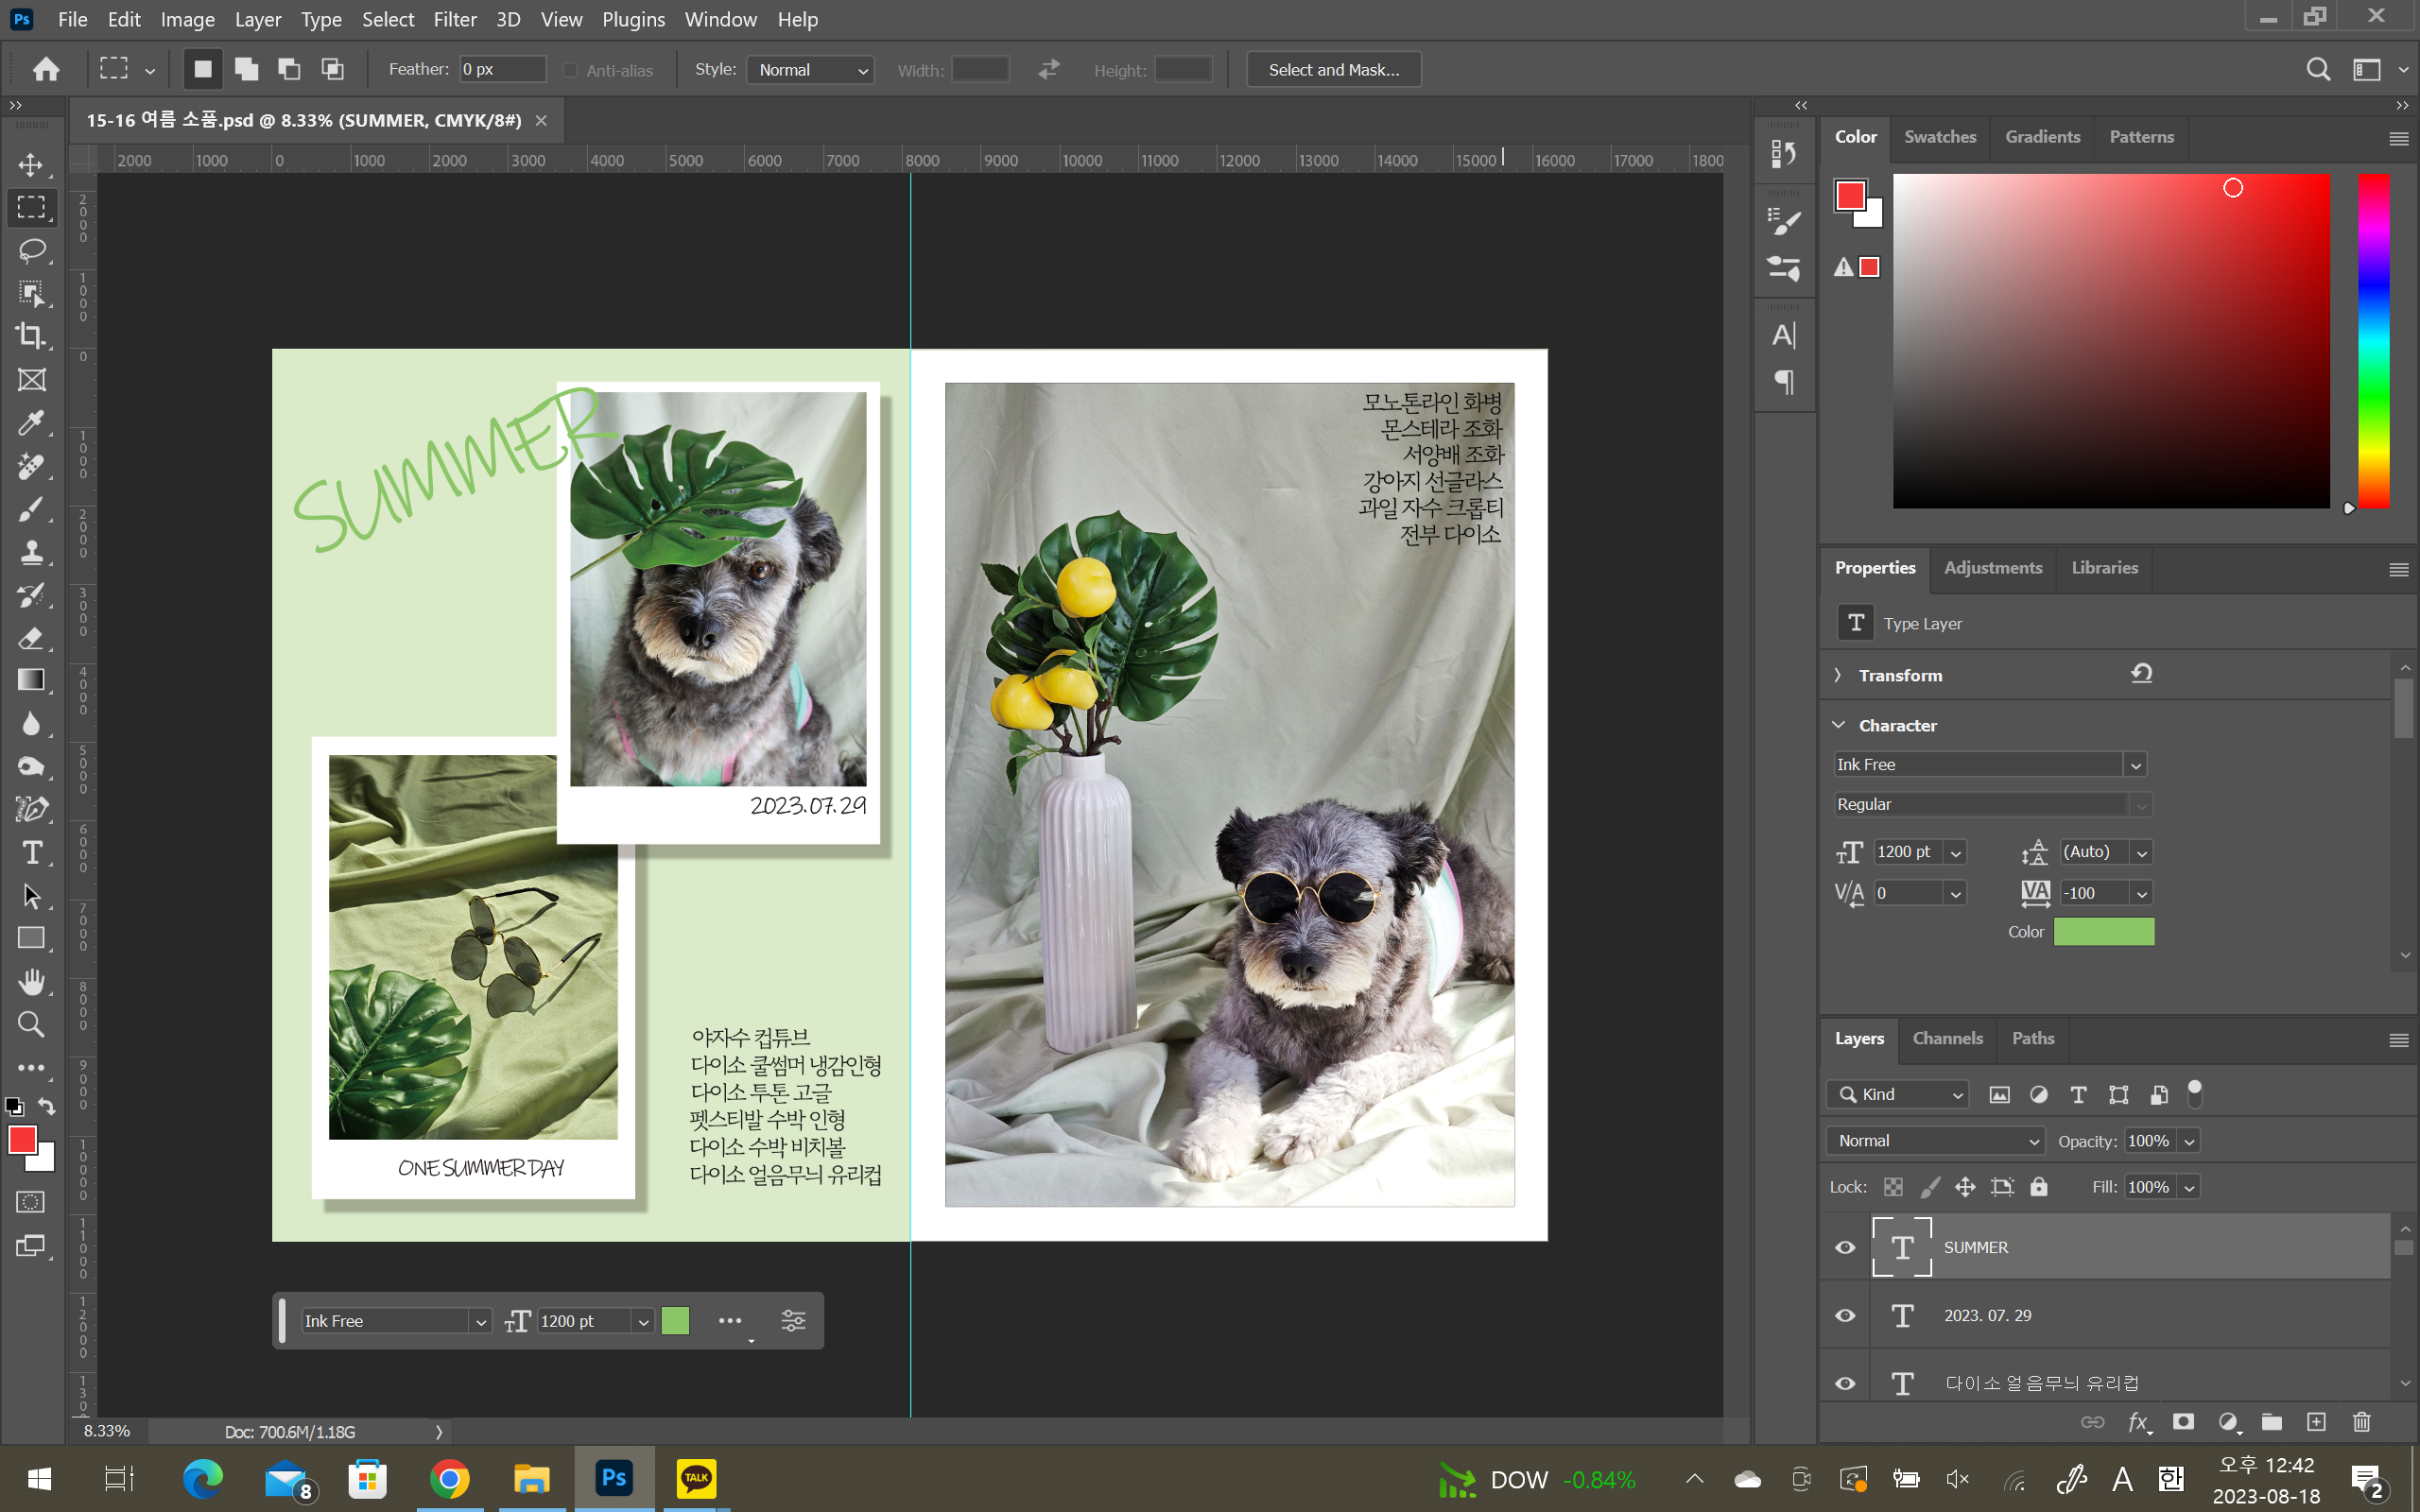Select the Gradient tool
Viewport: 2420px width, 1512px height.
click(x=31, y=681)
